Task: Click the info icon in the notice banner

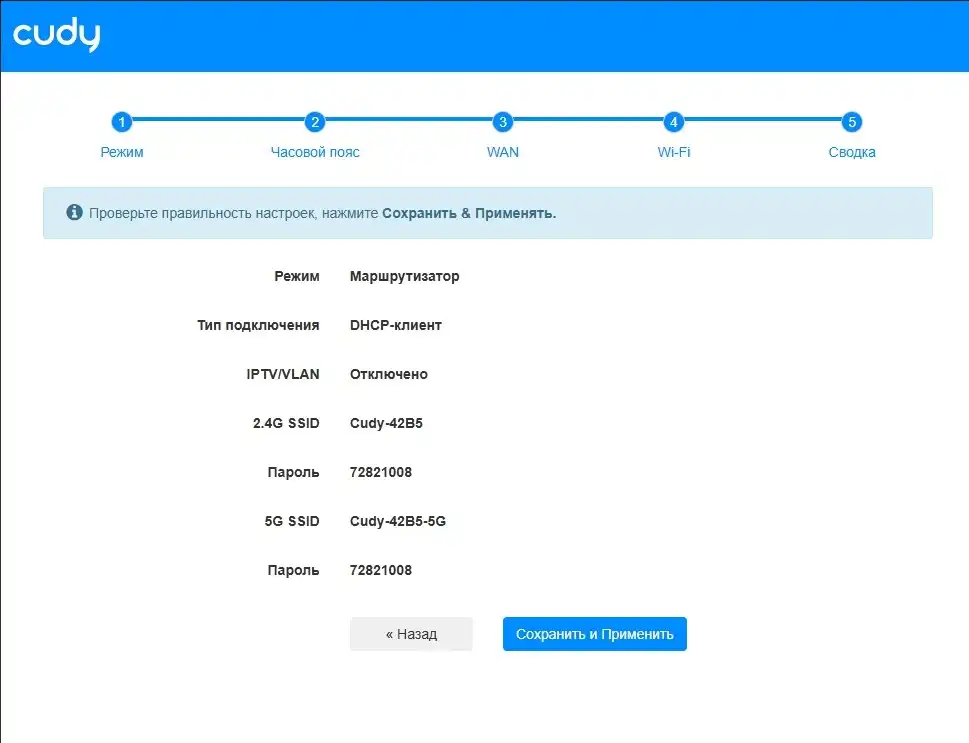Action: (x=74, y=213)
